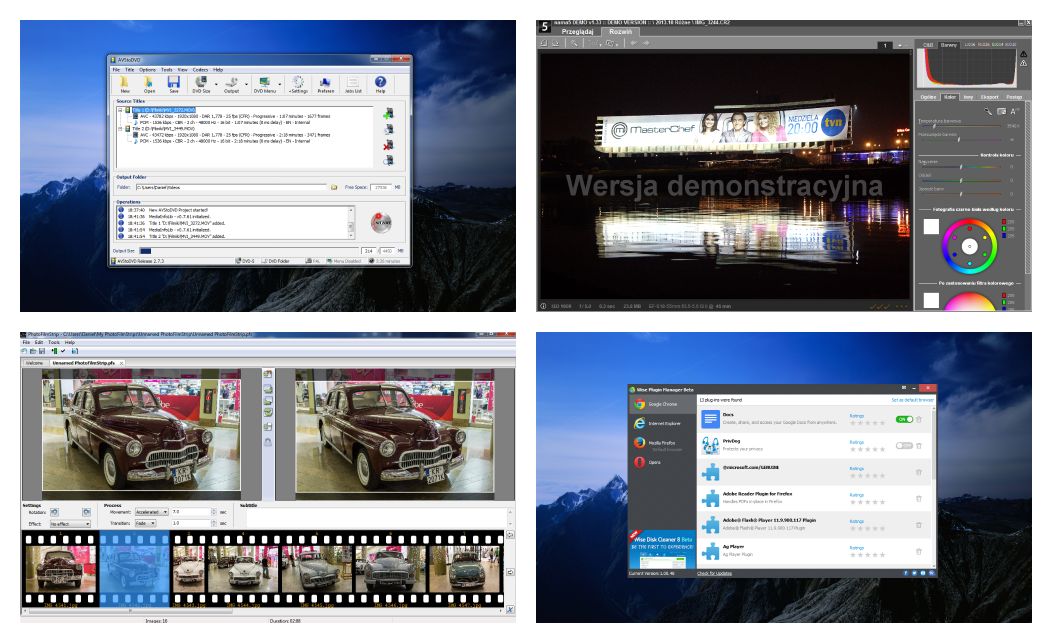
Task: Turn off the Docs plugin toggle
Action: 903,419
